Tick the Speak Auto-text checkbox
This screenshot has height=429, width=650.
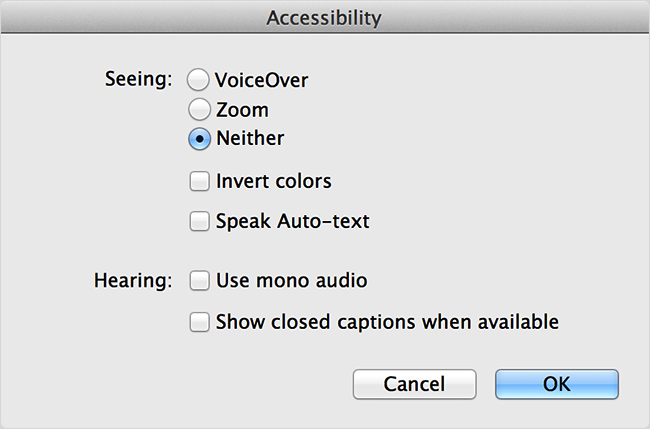pyautogui.click(x=200, y=221)
